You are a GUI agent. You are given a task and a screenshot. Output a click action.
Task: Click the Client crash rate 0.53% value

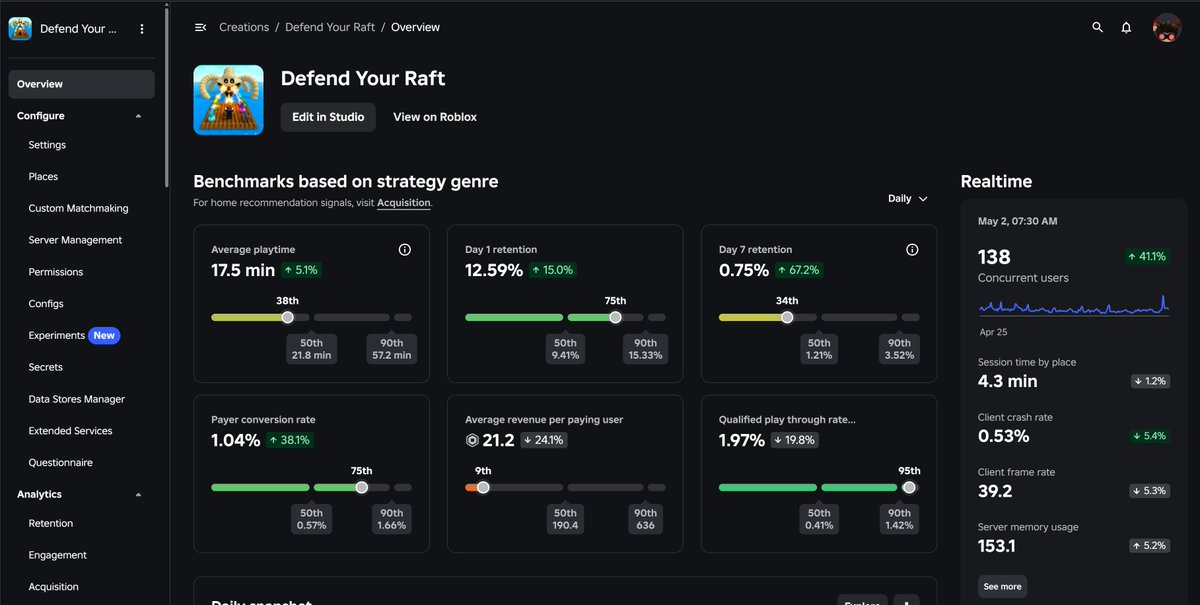(x=1003, y=436)
